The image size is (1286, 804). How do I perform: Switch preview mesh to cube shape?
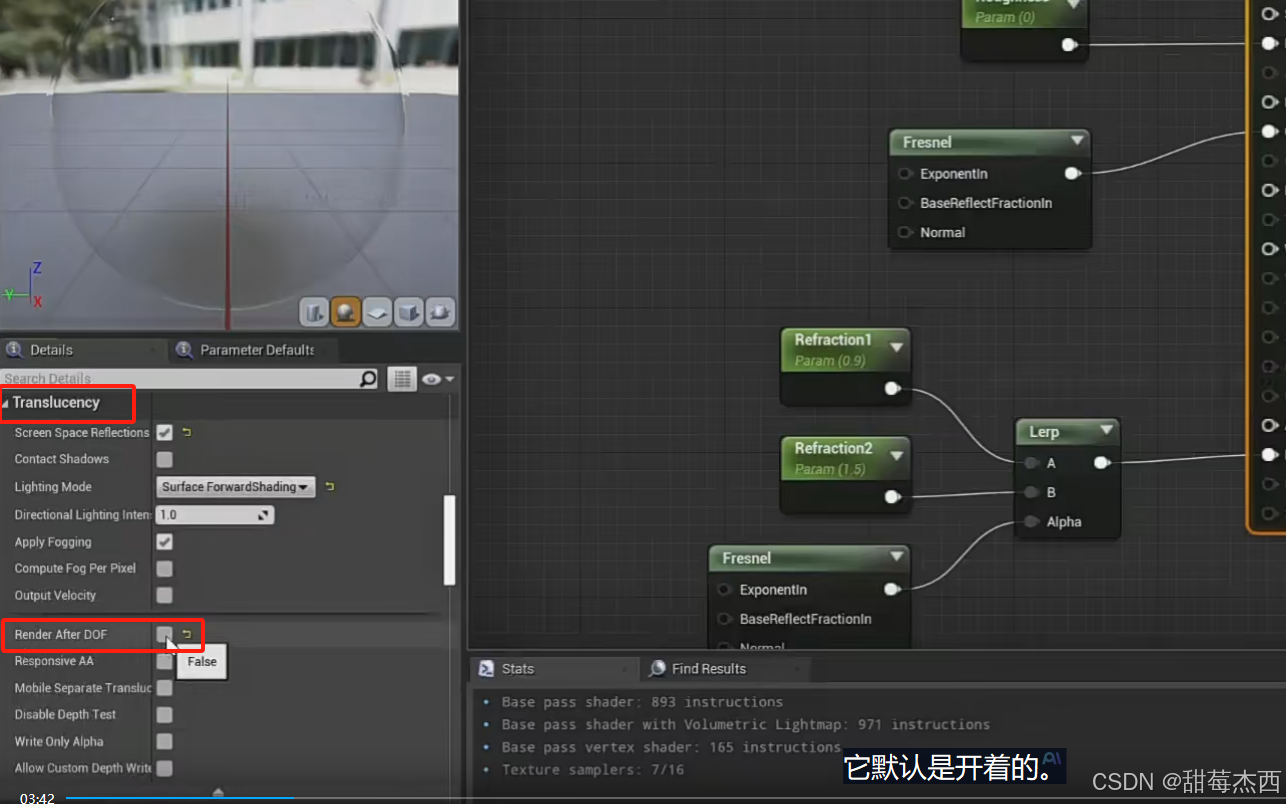(409, 313)
